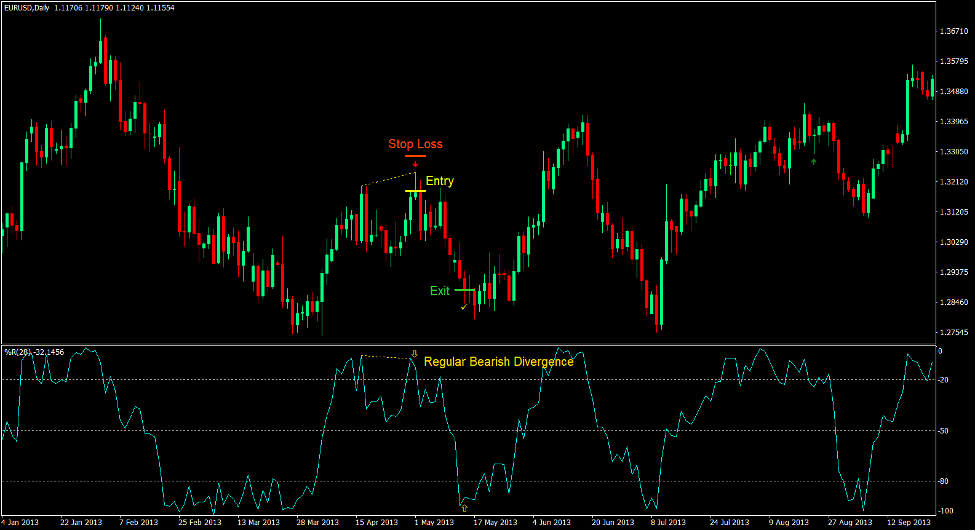Click price label 1.28460
This screenshot has height=531, width=977.
[954, 302]
